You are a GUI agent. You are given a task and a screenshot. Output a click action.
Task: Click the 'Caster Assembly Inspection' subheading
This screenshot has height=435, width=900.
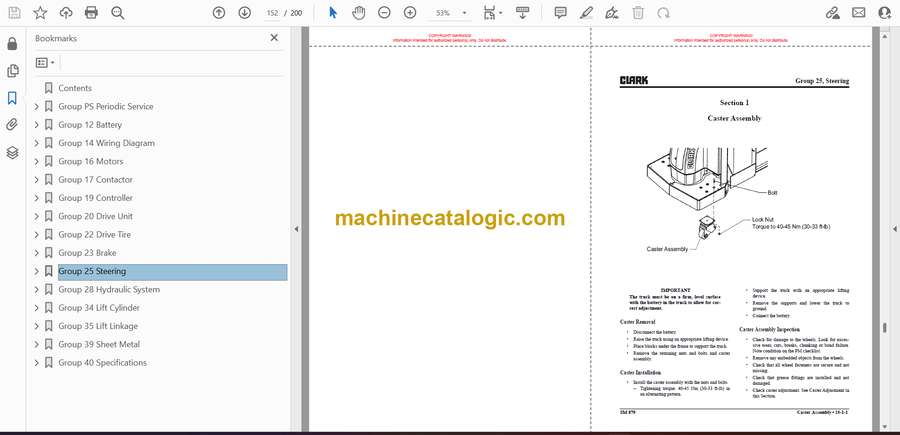767,329
